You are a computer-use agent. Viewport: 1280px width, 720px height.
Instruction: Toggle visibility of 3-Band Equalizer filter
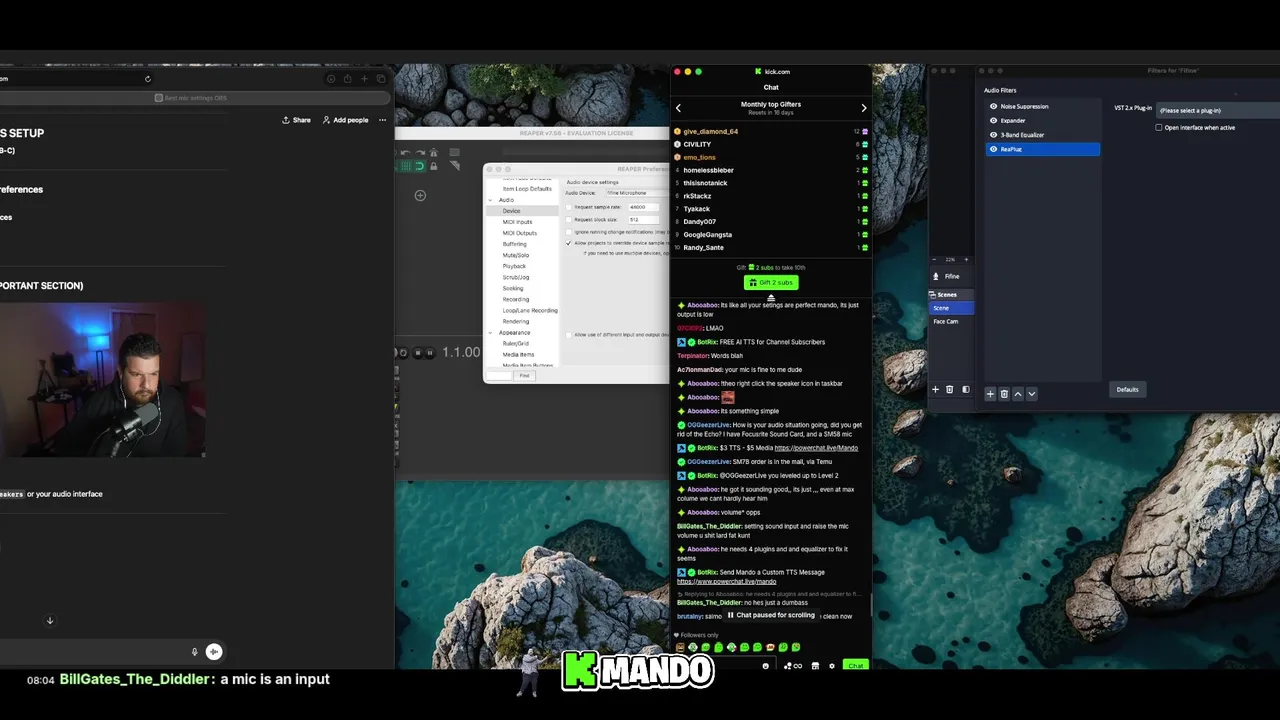[x=993, y=134]
